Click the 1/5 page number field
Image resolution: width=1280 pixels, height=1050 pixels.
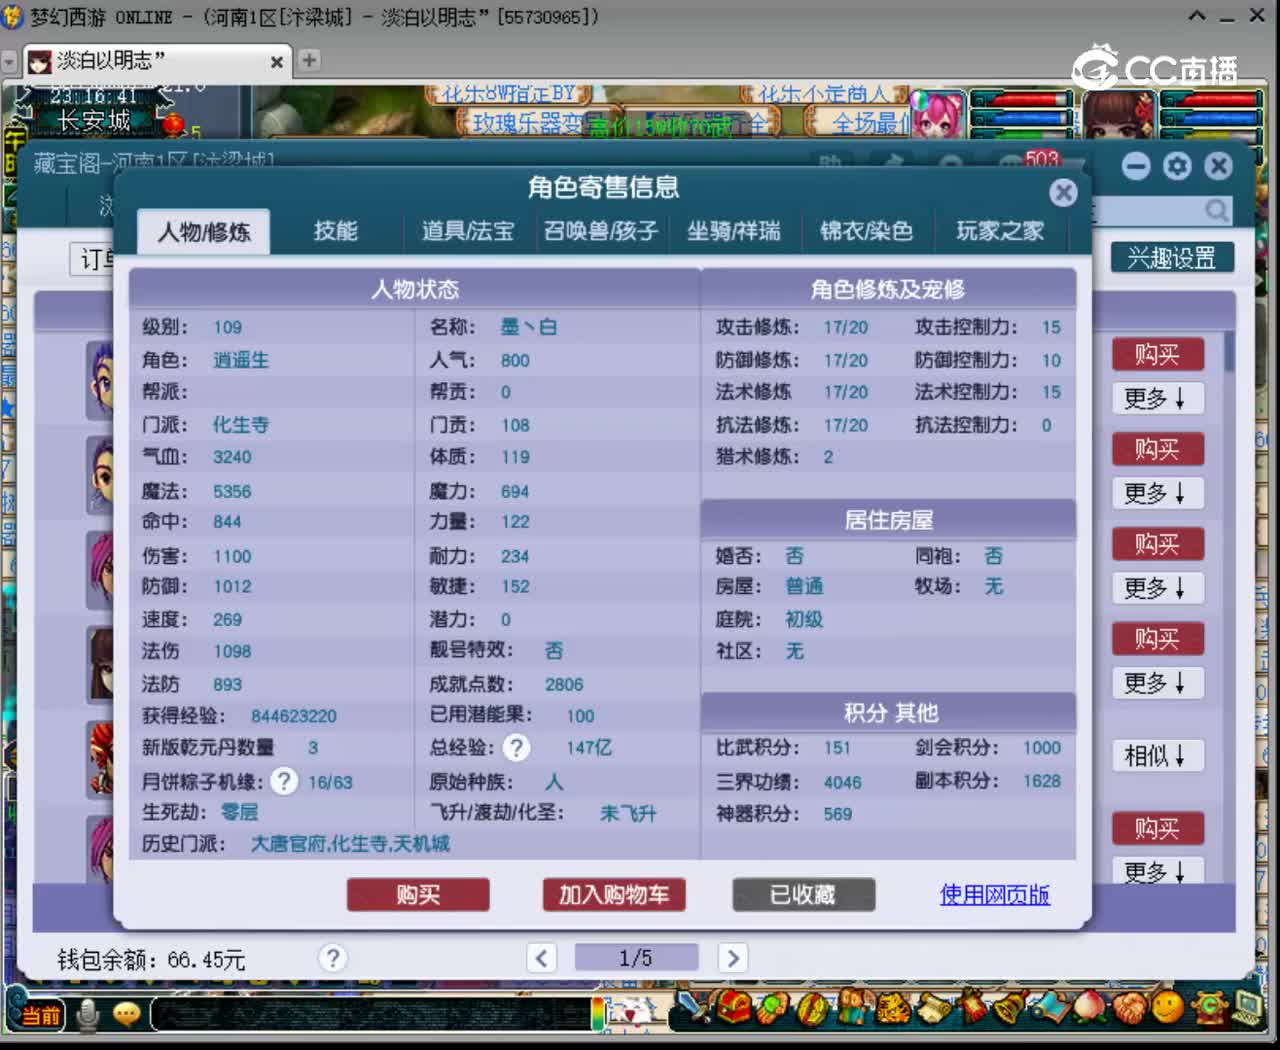coord(636,958)
